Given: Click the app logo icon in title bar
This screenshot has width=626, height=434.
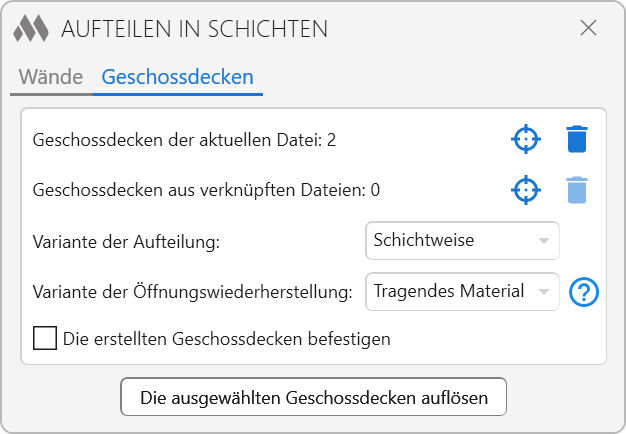Looking at the screenshot, I should click(x=32, y=28).
